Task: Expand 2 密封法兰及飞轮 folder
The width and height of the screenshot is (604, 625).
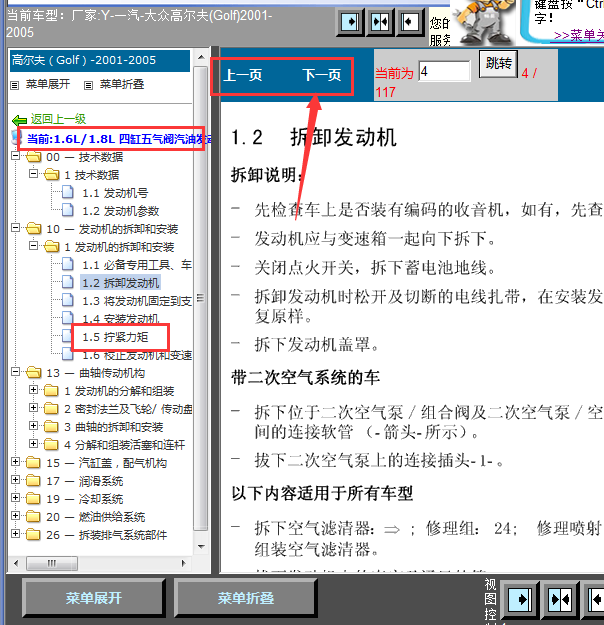Action: pos(33,408)
